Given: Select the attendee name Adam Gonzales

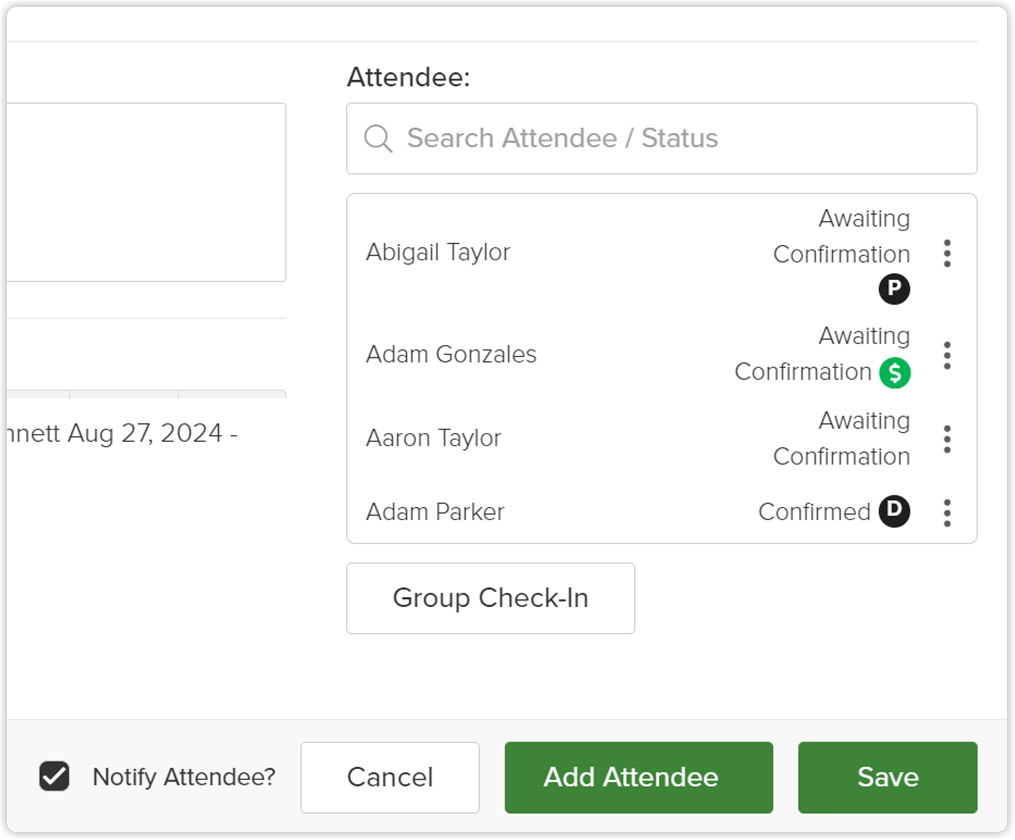Looking at the screenshot, I should [x=451, y=355].
